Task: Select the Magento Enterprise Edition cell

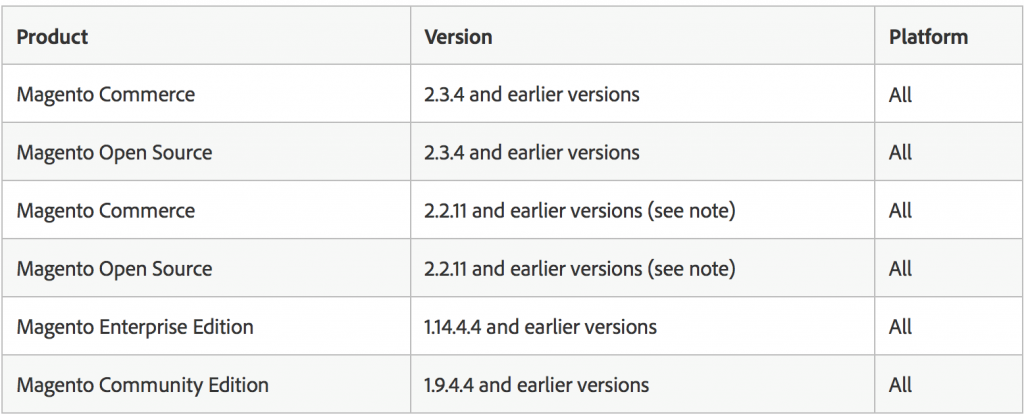Action: tap(206, 326)
